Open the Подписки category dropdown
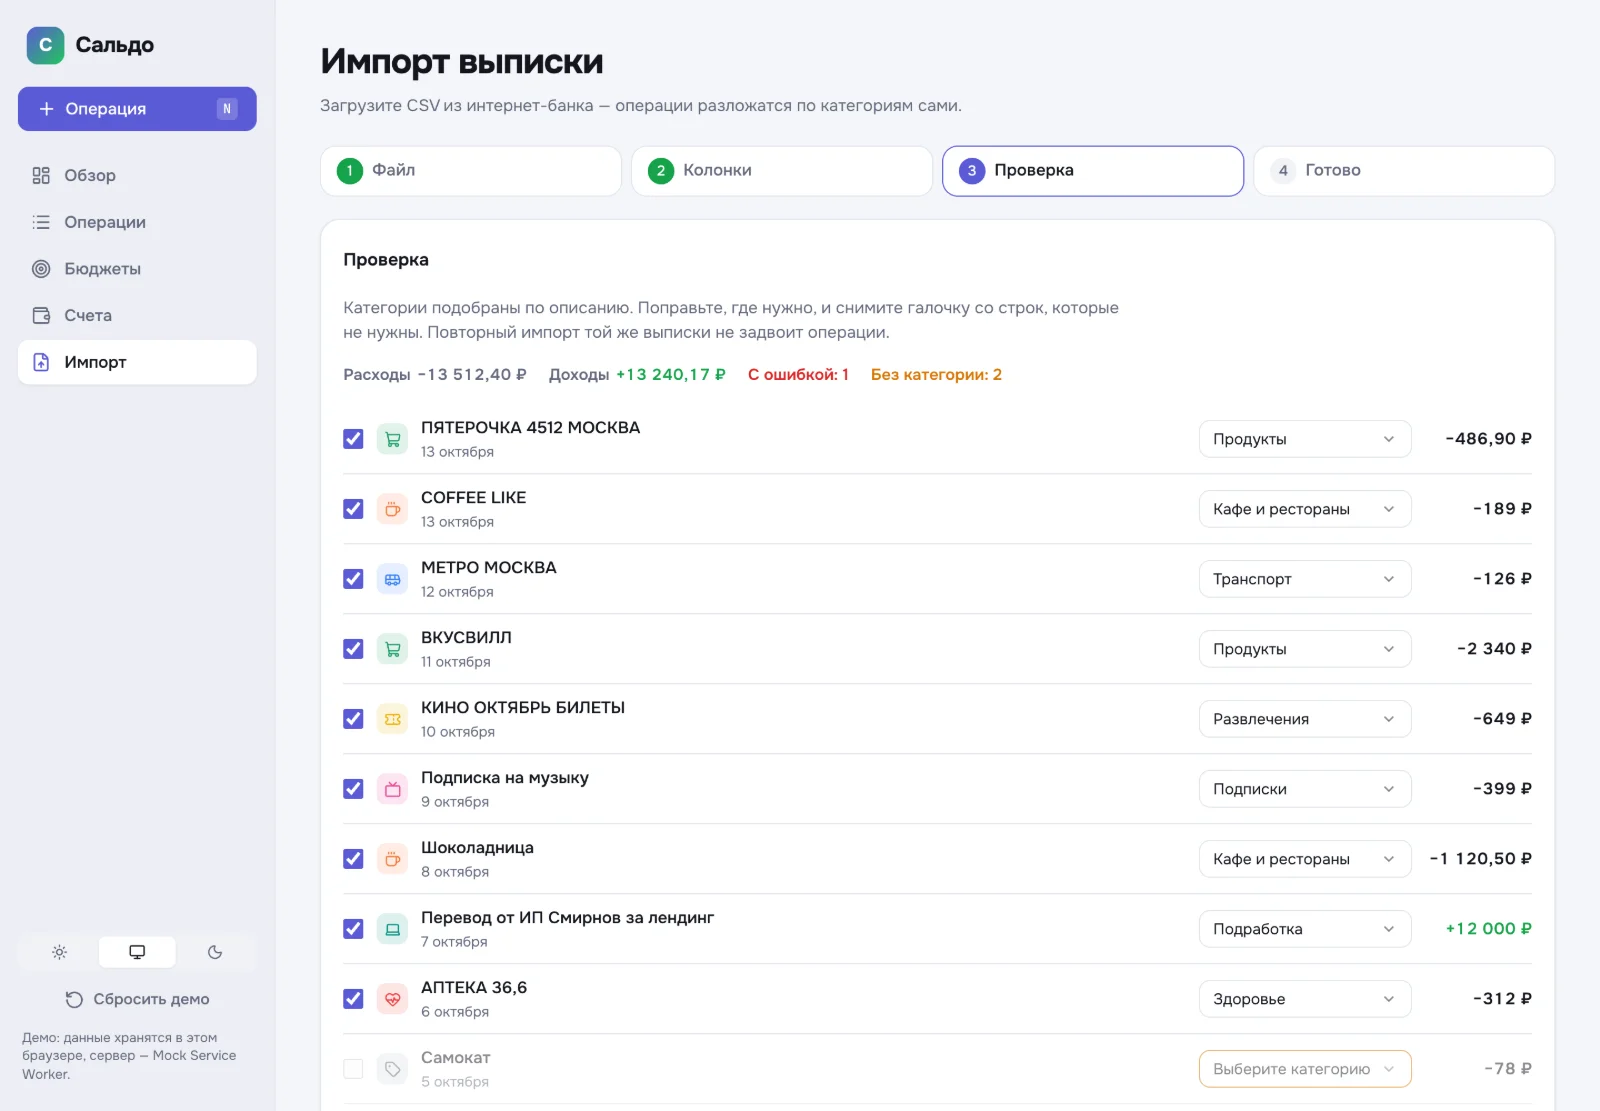This screenshot has height=1111, width=1600. coord(1305,789)
